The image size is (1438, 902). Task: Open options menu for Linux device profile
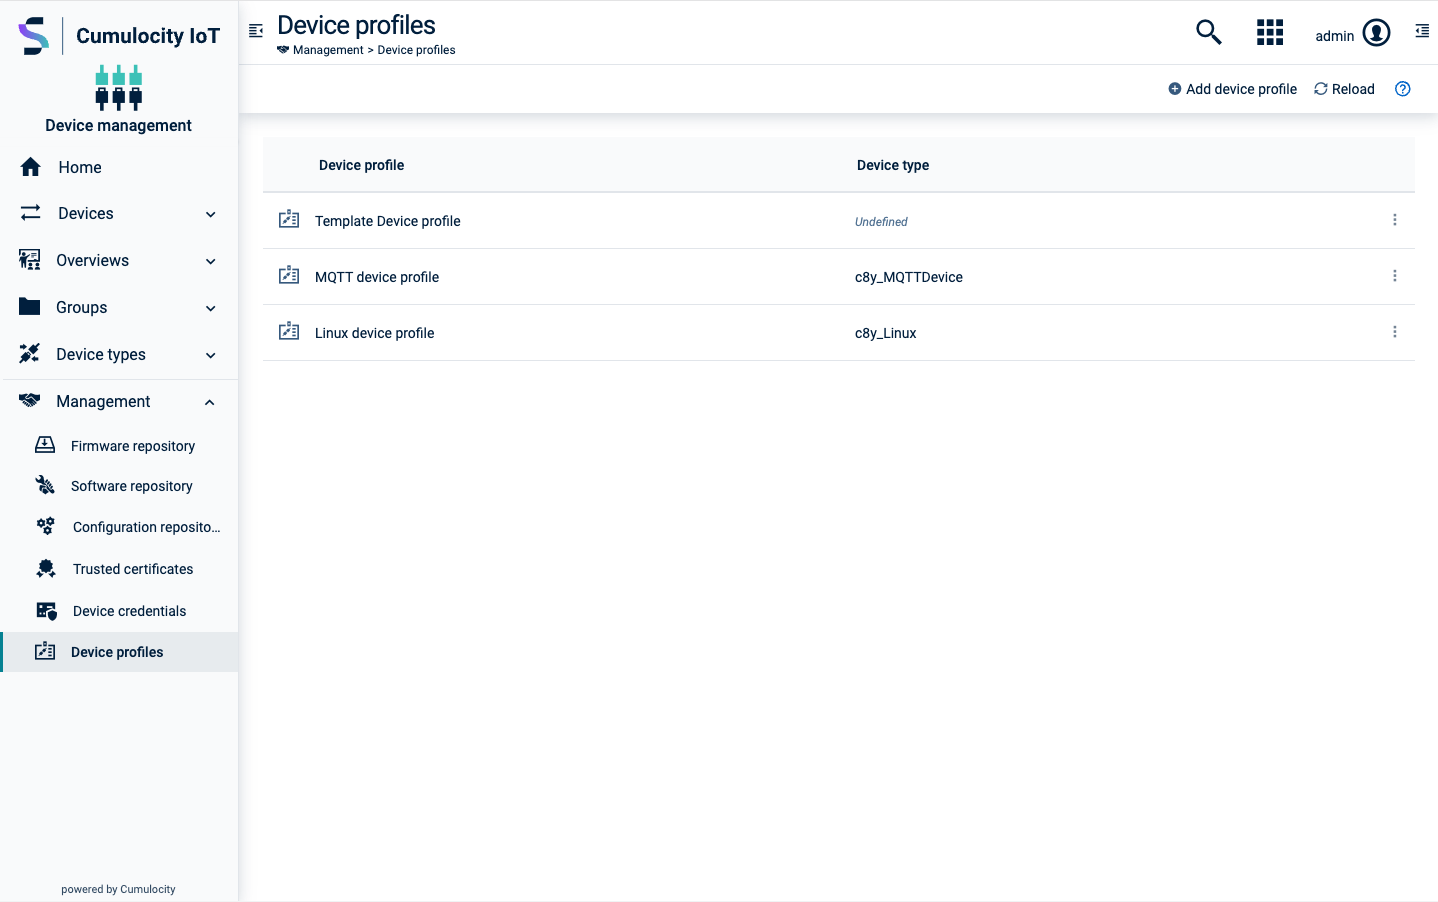coord(1395,332)
